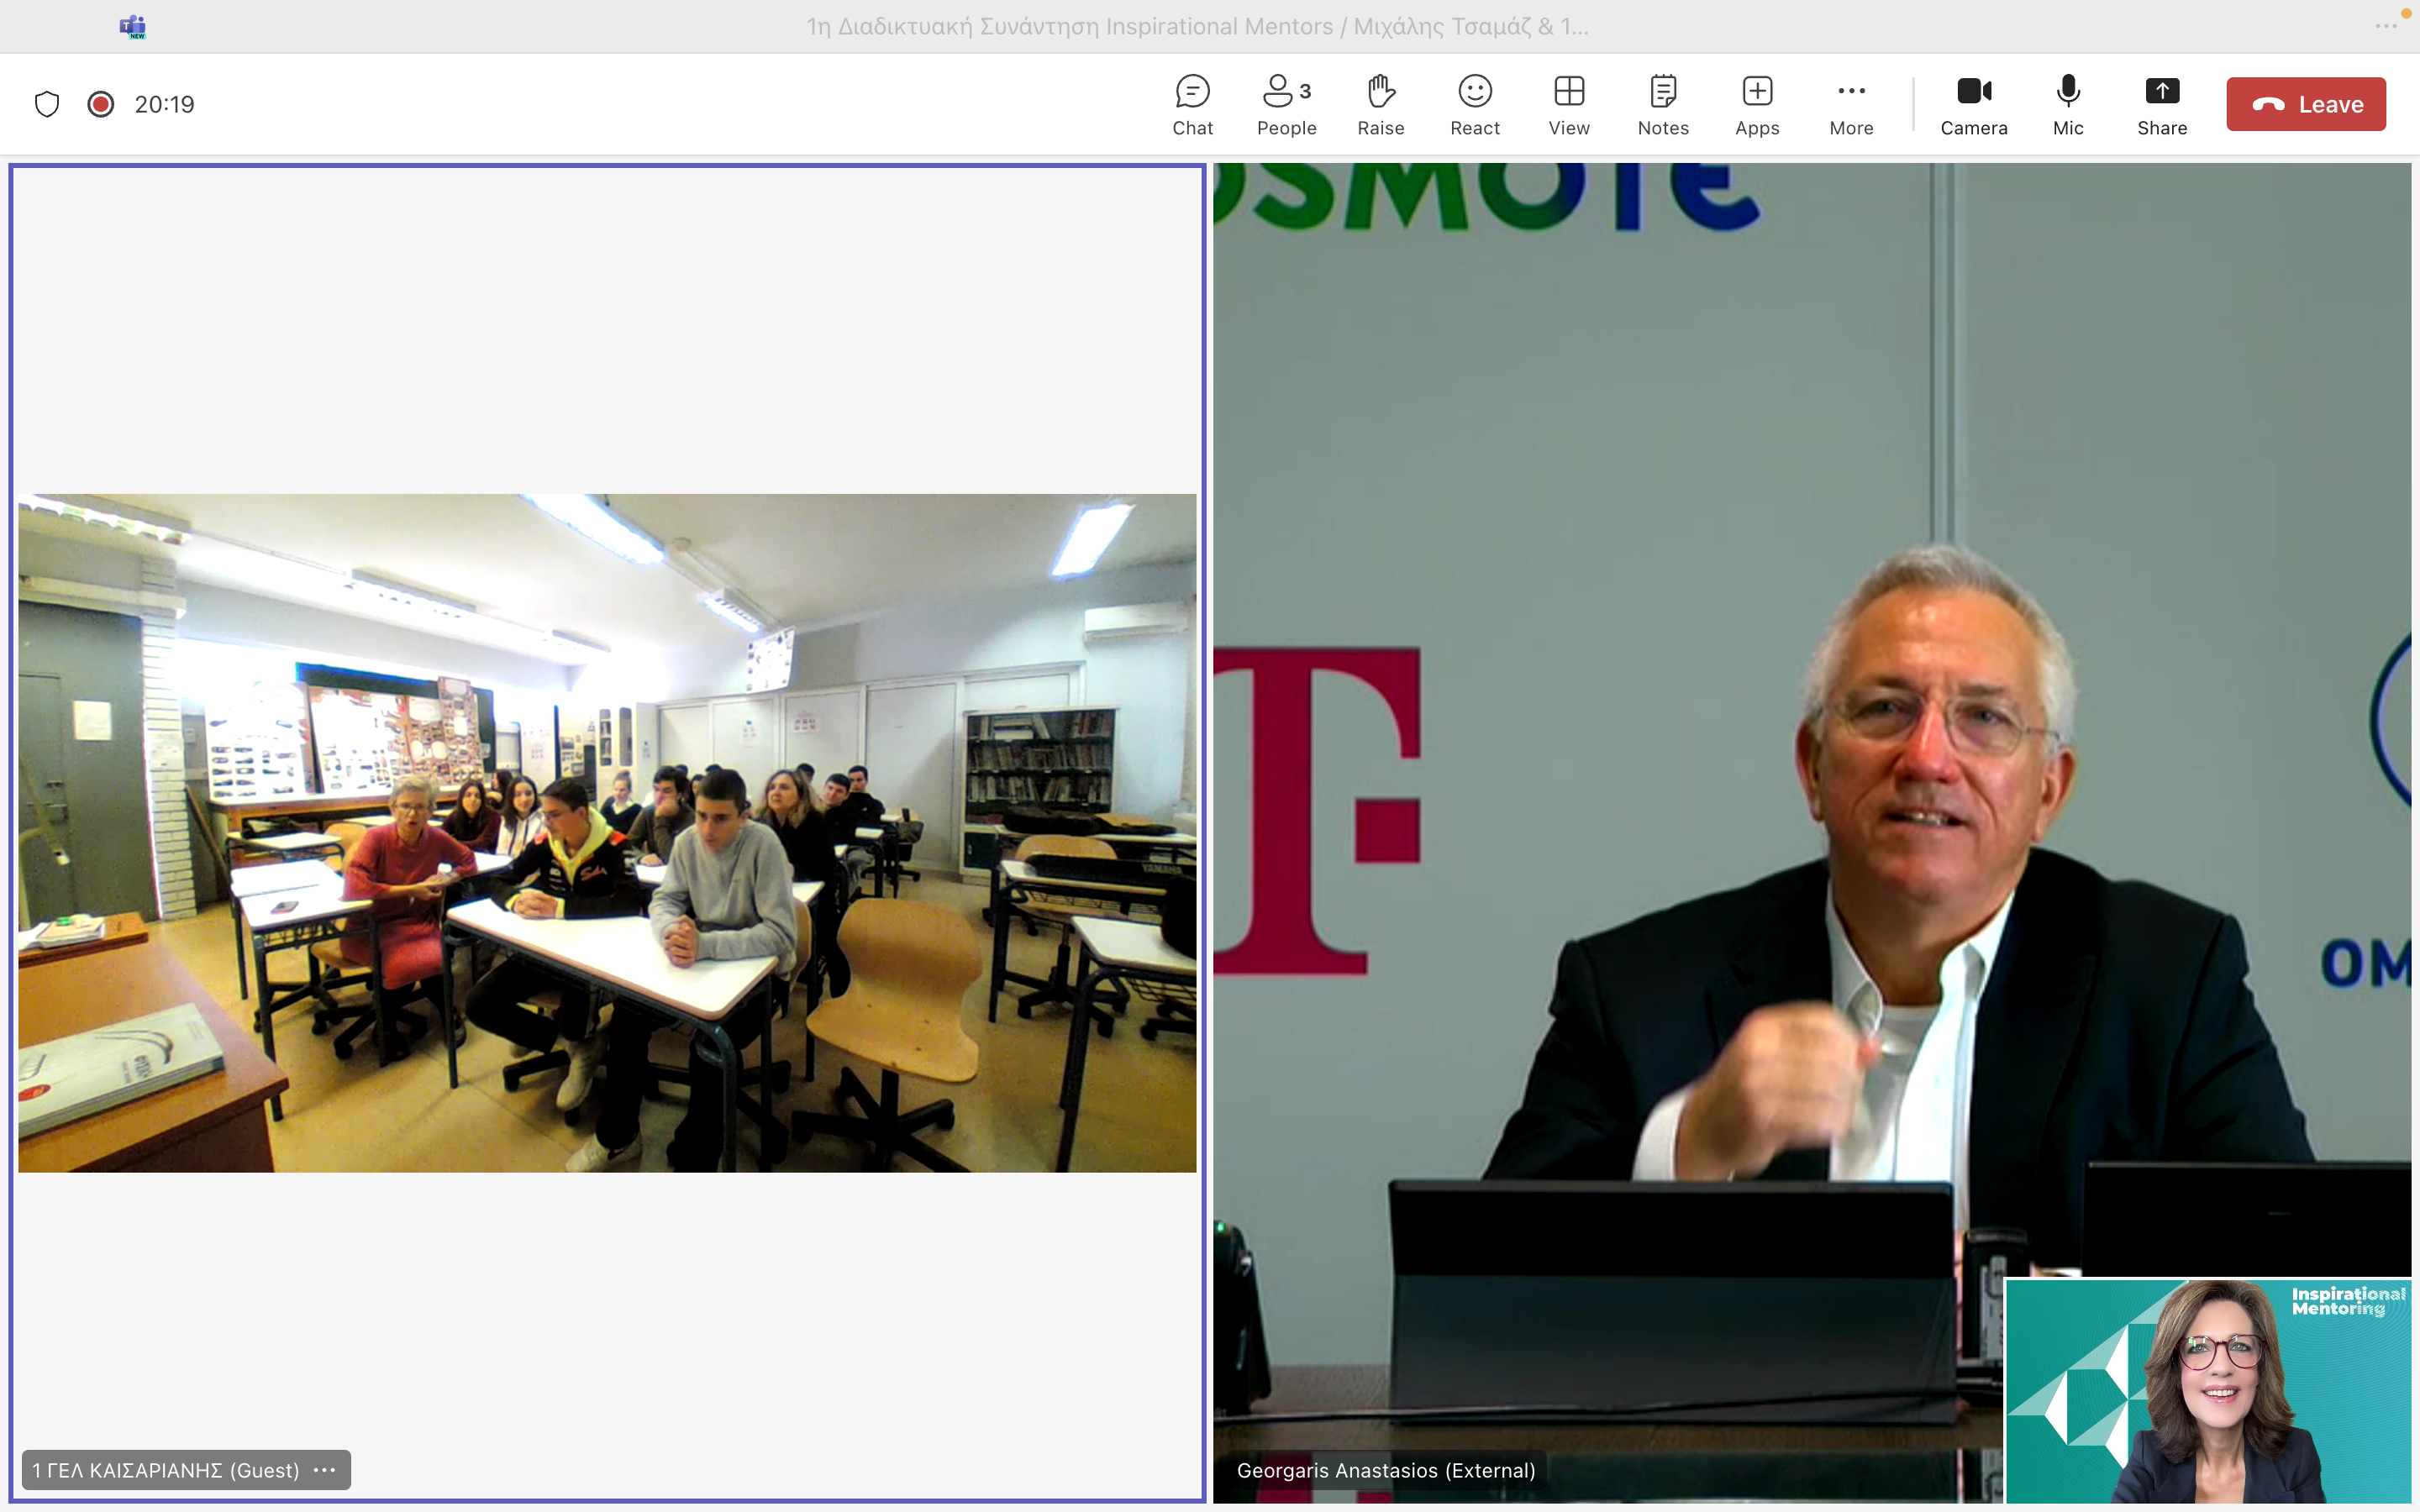
Task: Click Georgaris Anastasios name label
Action: point(1385,1469)
